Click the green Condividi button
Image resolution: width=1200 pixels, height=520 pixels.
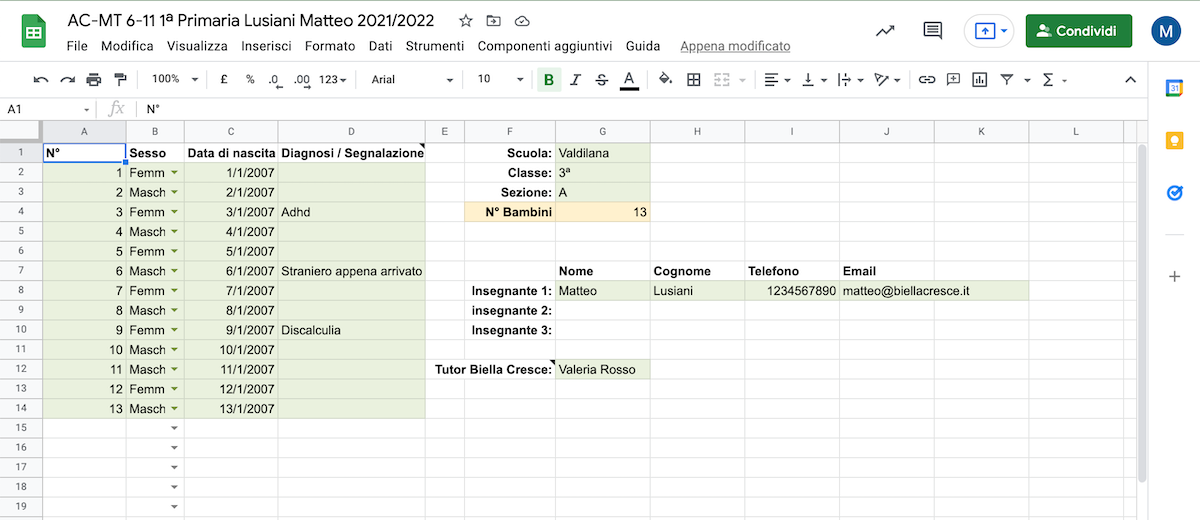[1079, 31]
